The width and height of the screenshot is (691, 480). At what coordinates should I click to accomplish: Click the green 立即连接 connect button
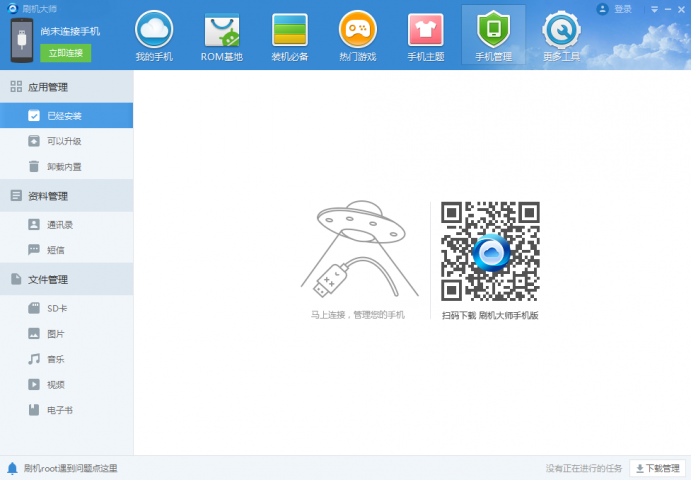pos(65,52)
